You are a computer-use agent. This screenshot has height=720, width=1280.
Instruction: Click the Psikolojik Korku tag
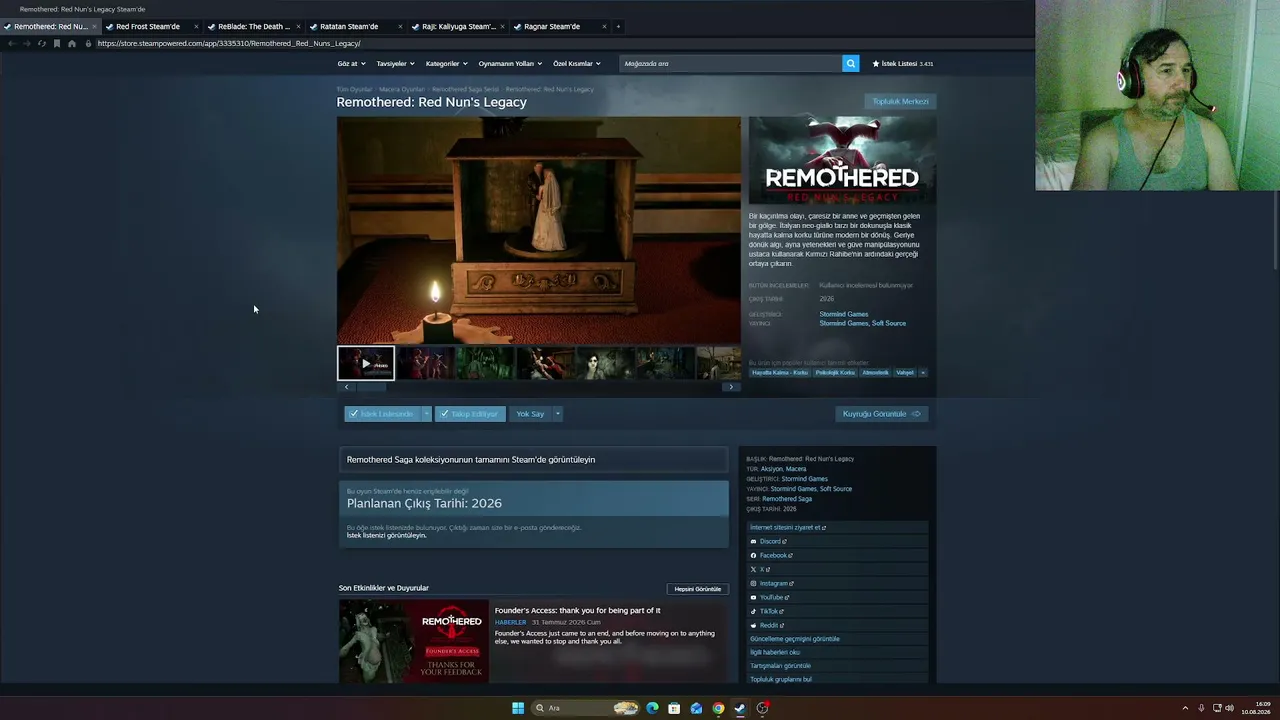(835, 372)
